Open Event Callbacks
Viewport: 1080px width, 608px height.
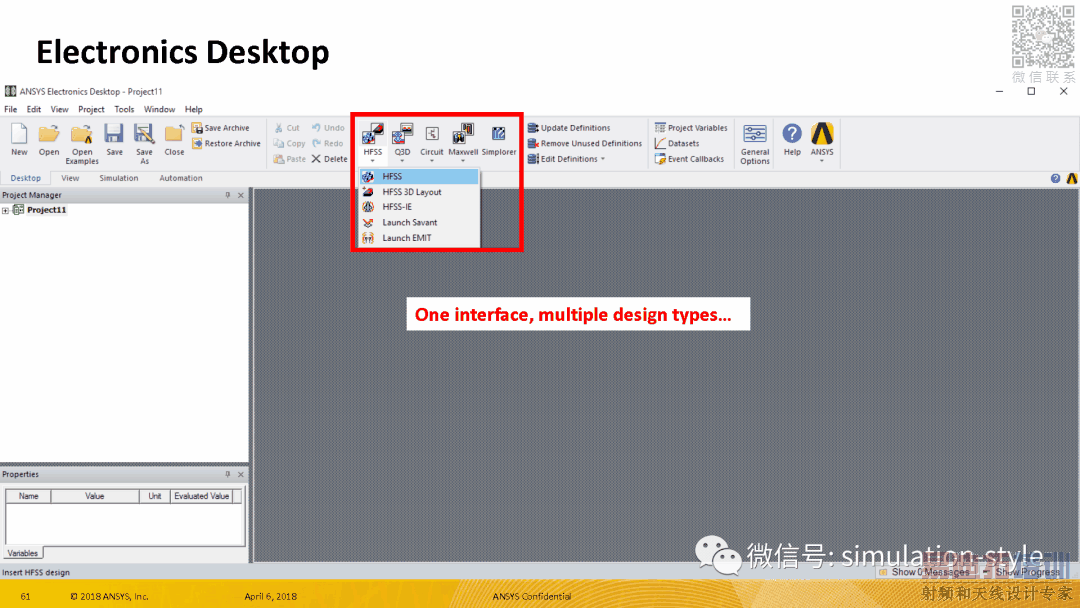(689, 159)
